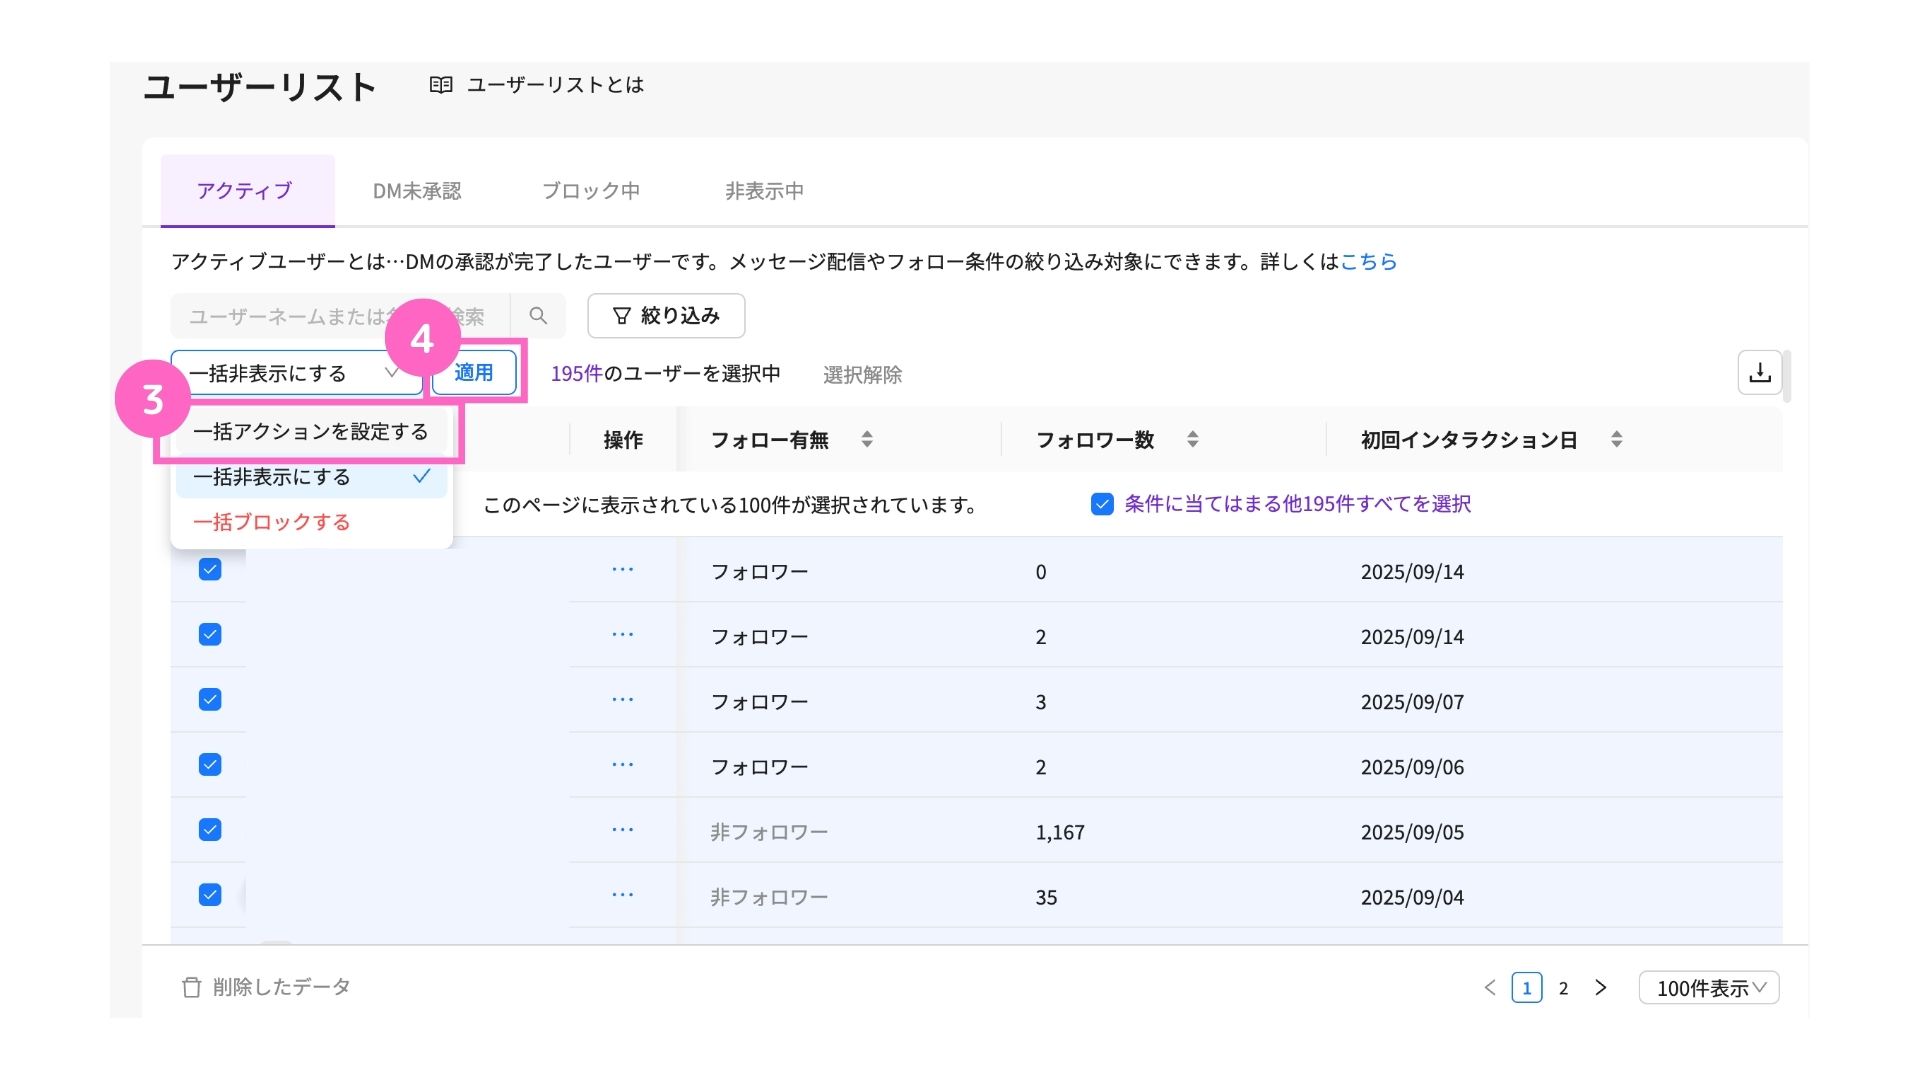1920x1080 pixels.
Task: Expand the 100件表示 page size dropdown
Action: click(1709, 988)
